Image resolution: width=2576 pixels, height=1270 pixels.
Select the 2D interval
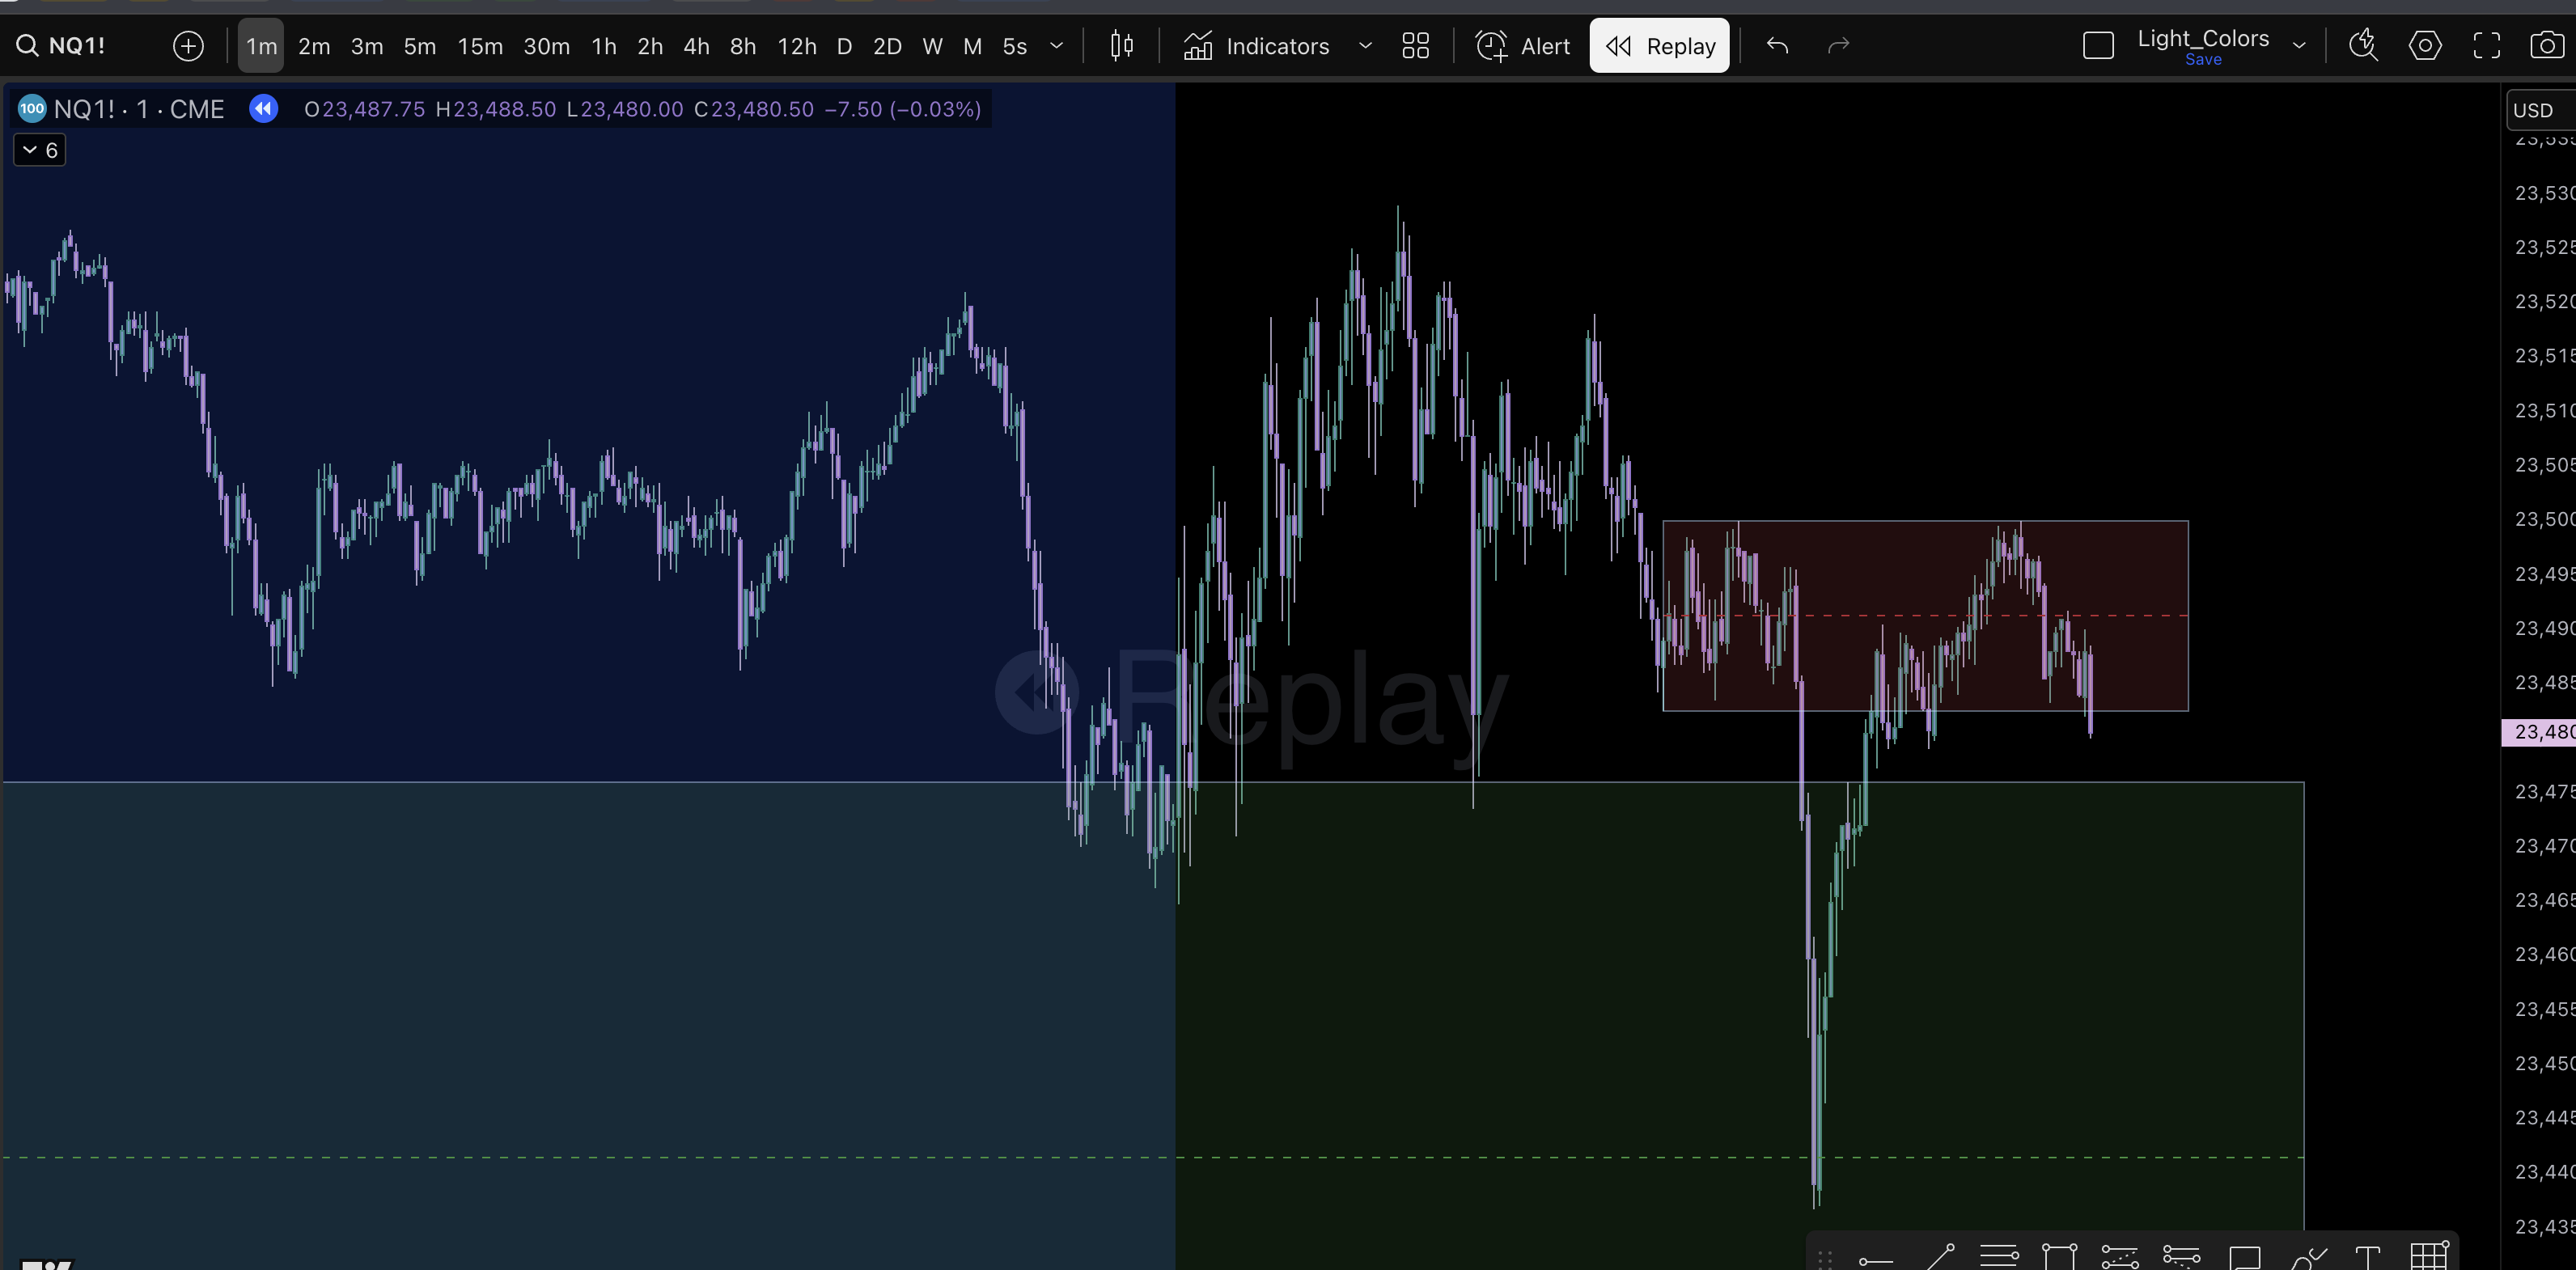(x=887, y=46)
